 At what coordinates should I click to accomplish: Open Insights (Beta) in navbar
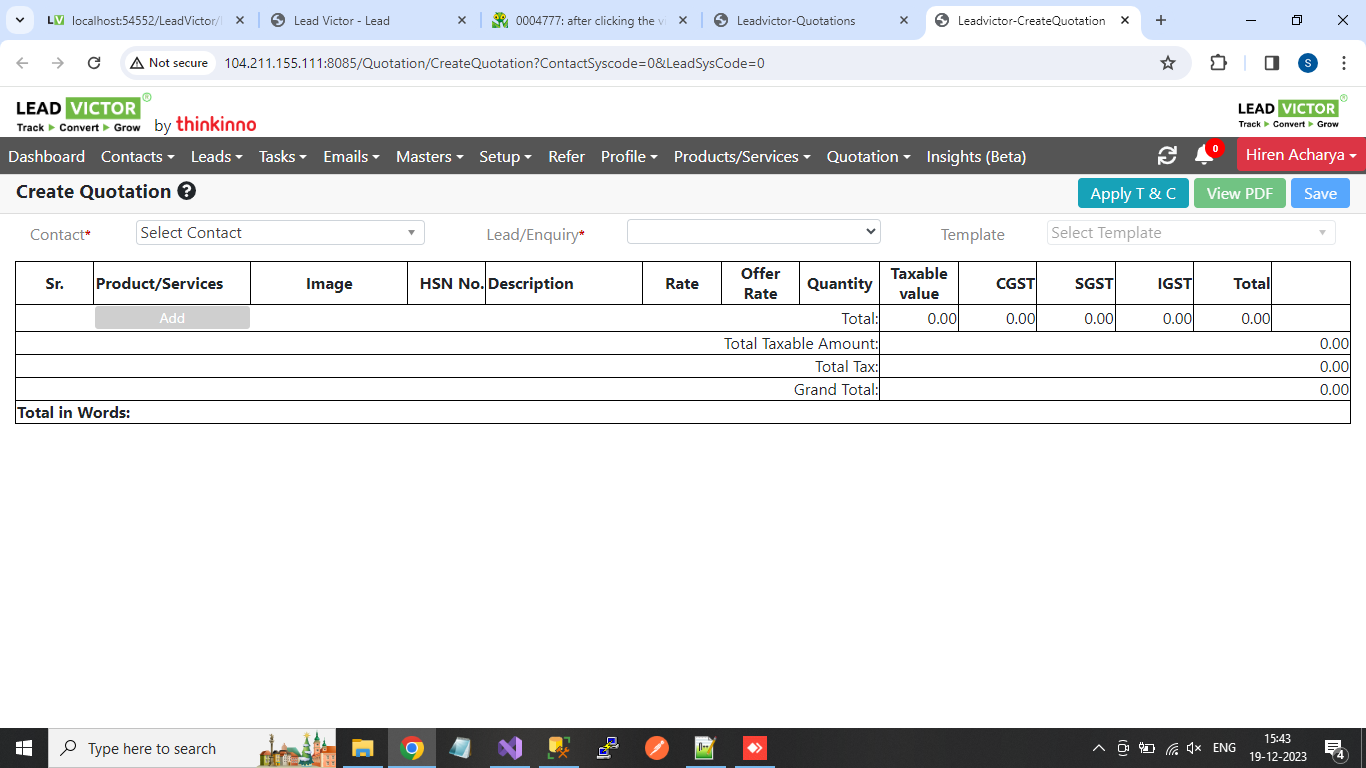click(976, 156)
